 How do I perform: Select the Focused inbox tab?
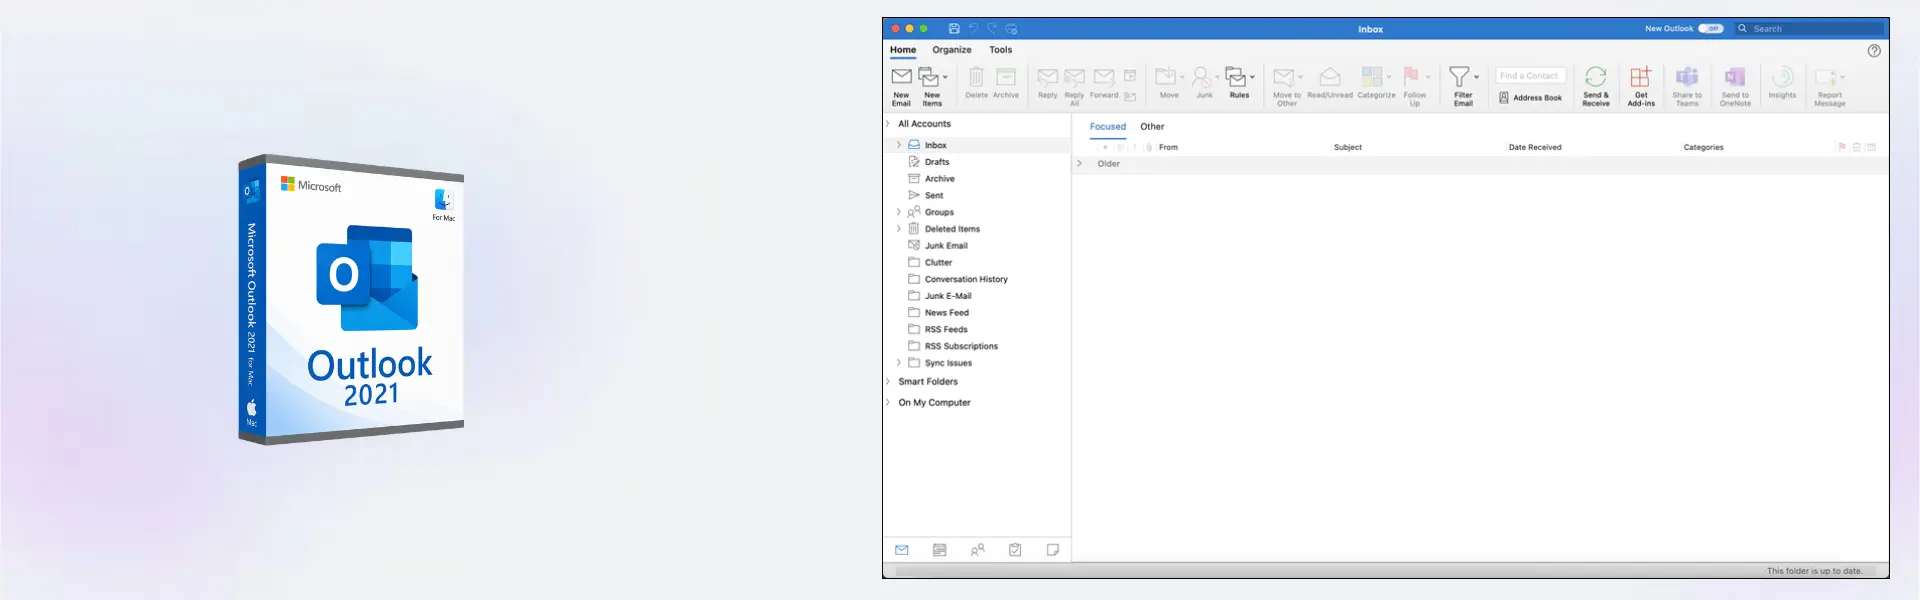1108,127
